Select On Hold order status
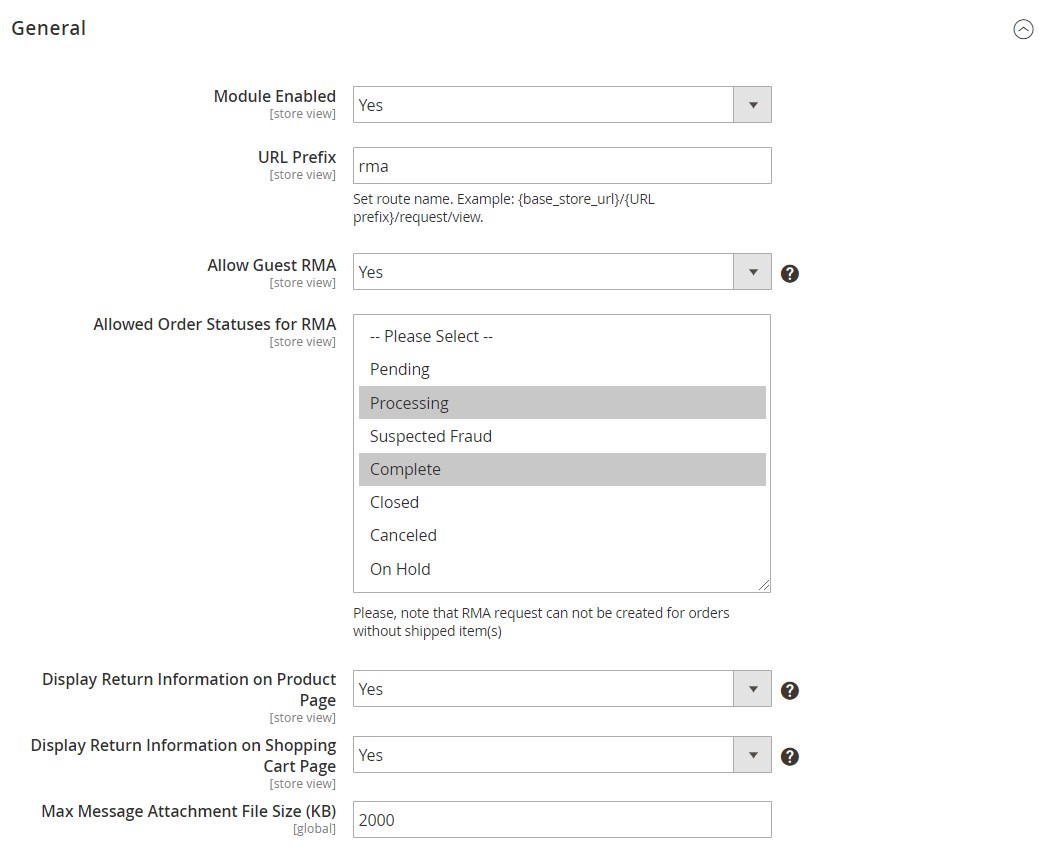The image size is (1043, 857). click(x=562, y=569)
